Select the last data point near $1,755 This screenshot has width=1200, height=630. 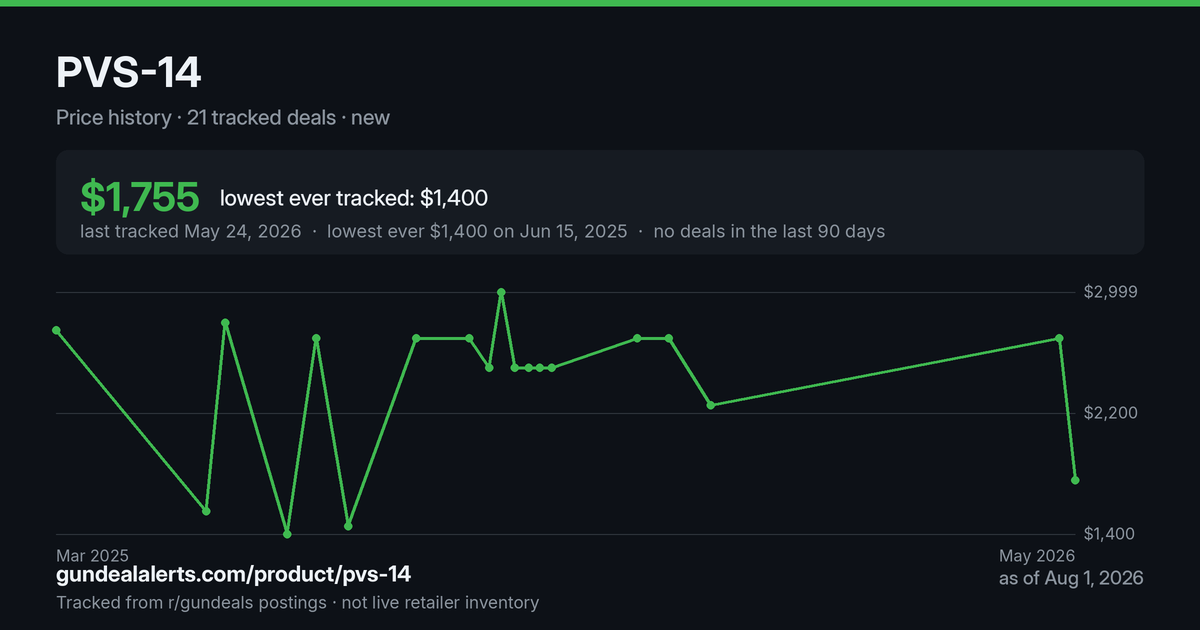click(1075, 480)
